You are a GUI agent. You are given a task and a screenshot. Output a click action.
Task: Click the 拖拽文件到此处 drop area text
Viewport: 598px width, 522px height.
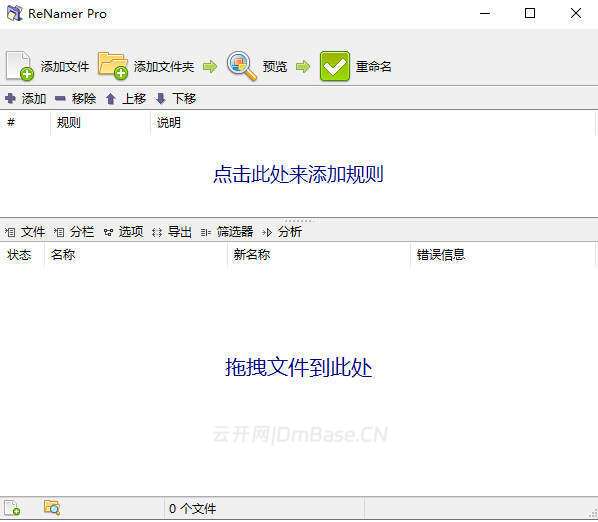[x=298, y=368]
